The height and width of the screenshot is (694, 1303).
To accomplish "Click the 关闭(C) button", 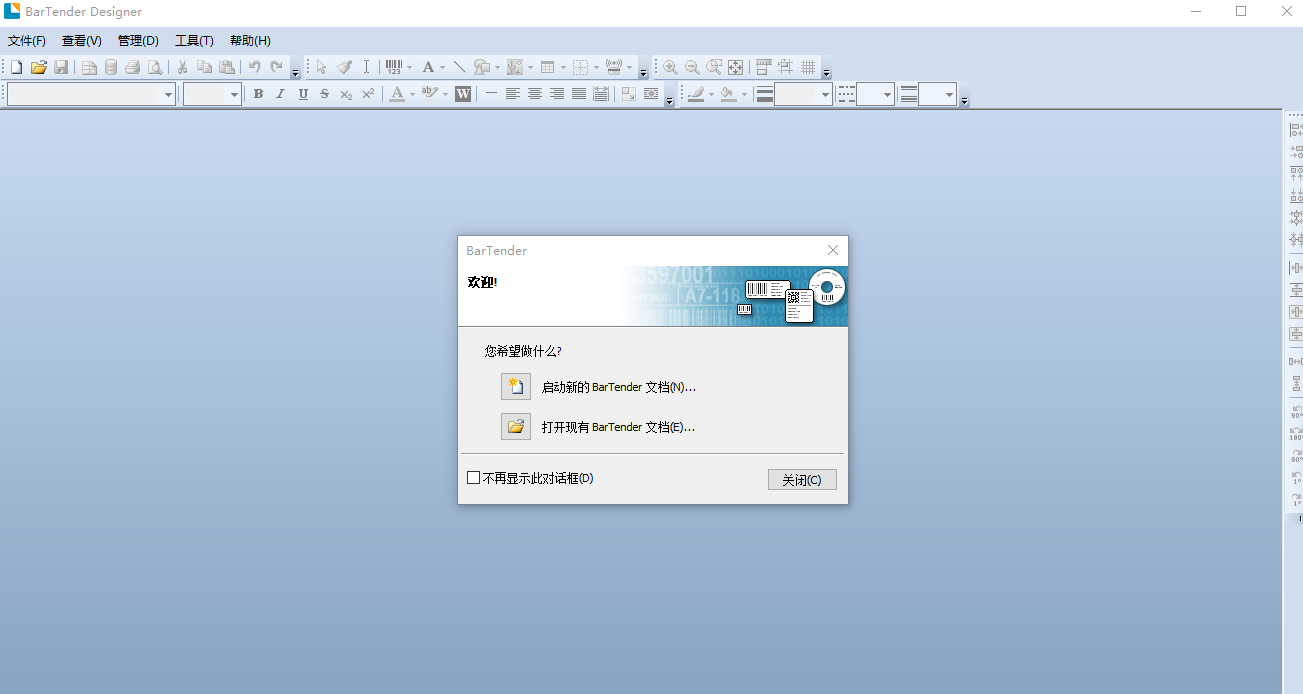I will tap(802, 480).
